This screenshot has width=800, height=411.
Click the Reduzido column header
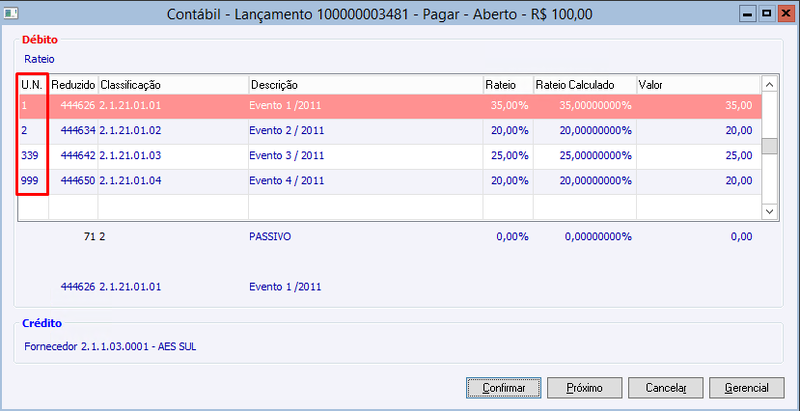tap(73, 85)
